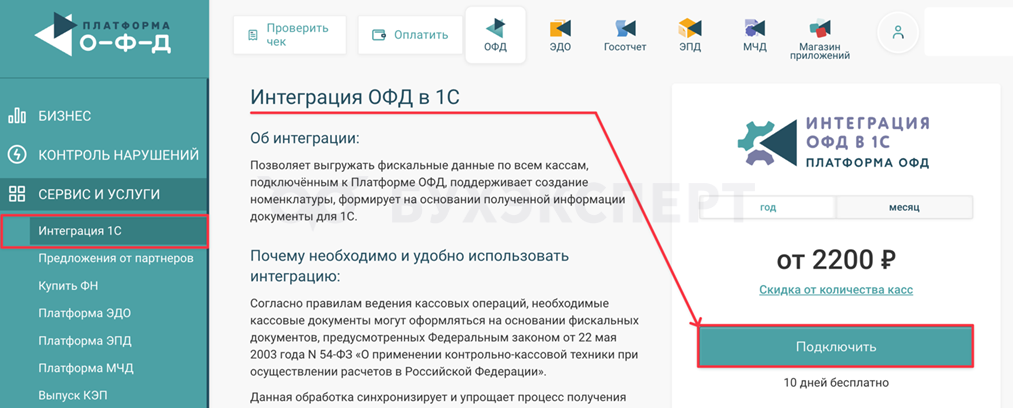The image size is (1013, 408).
Task: Select the месяц billing period
Action: pyautogui.click(x=904, y=207)
